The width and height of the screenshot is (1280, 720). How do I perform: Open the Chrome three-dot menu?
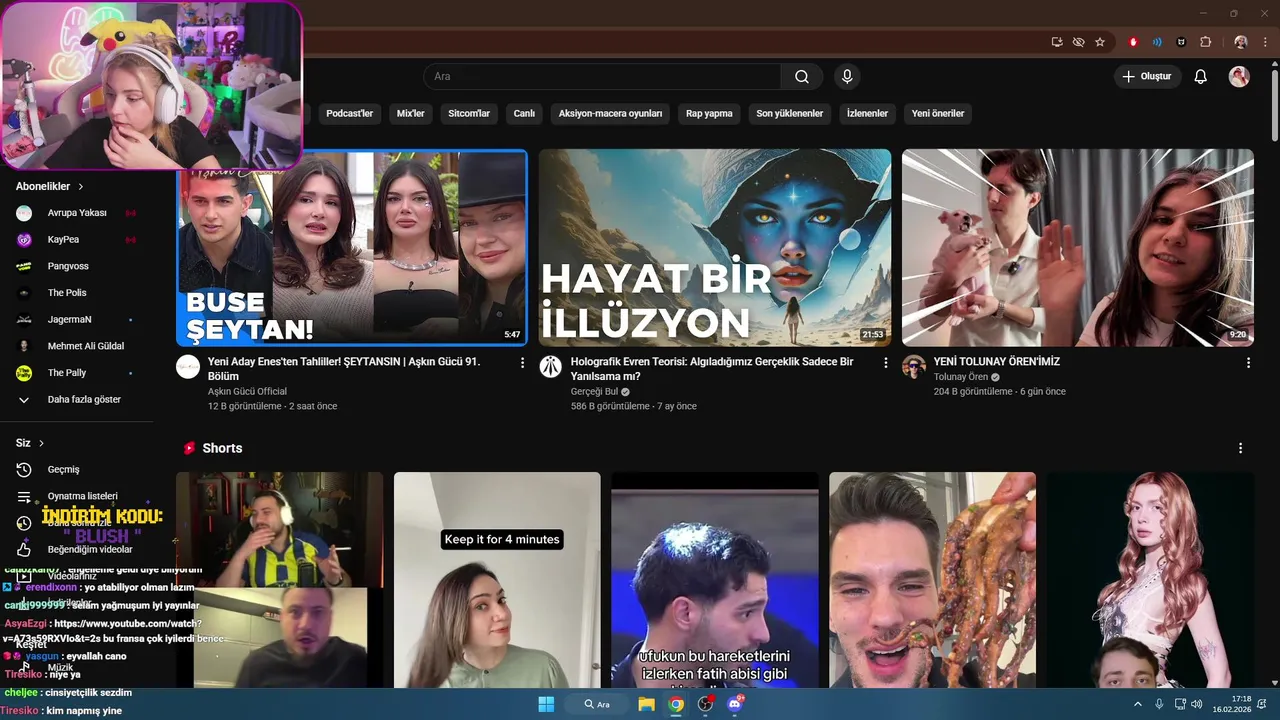pos(1266,42)
